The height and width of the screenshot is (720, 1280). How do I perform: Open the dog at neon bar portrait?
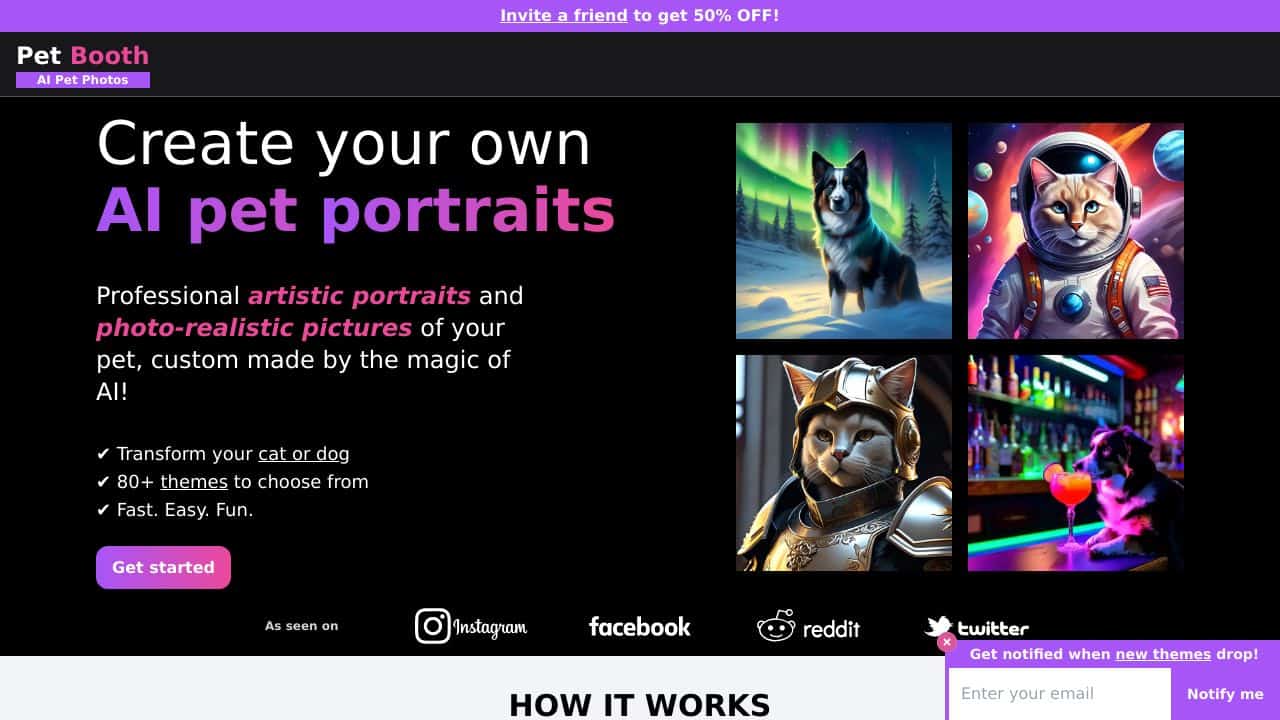(1076, 463)
